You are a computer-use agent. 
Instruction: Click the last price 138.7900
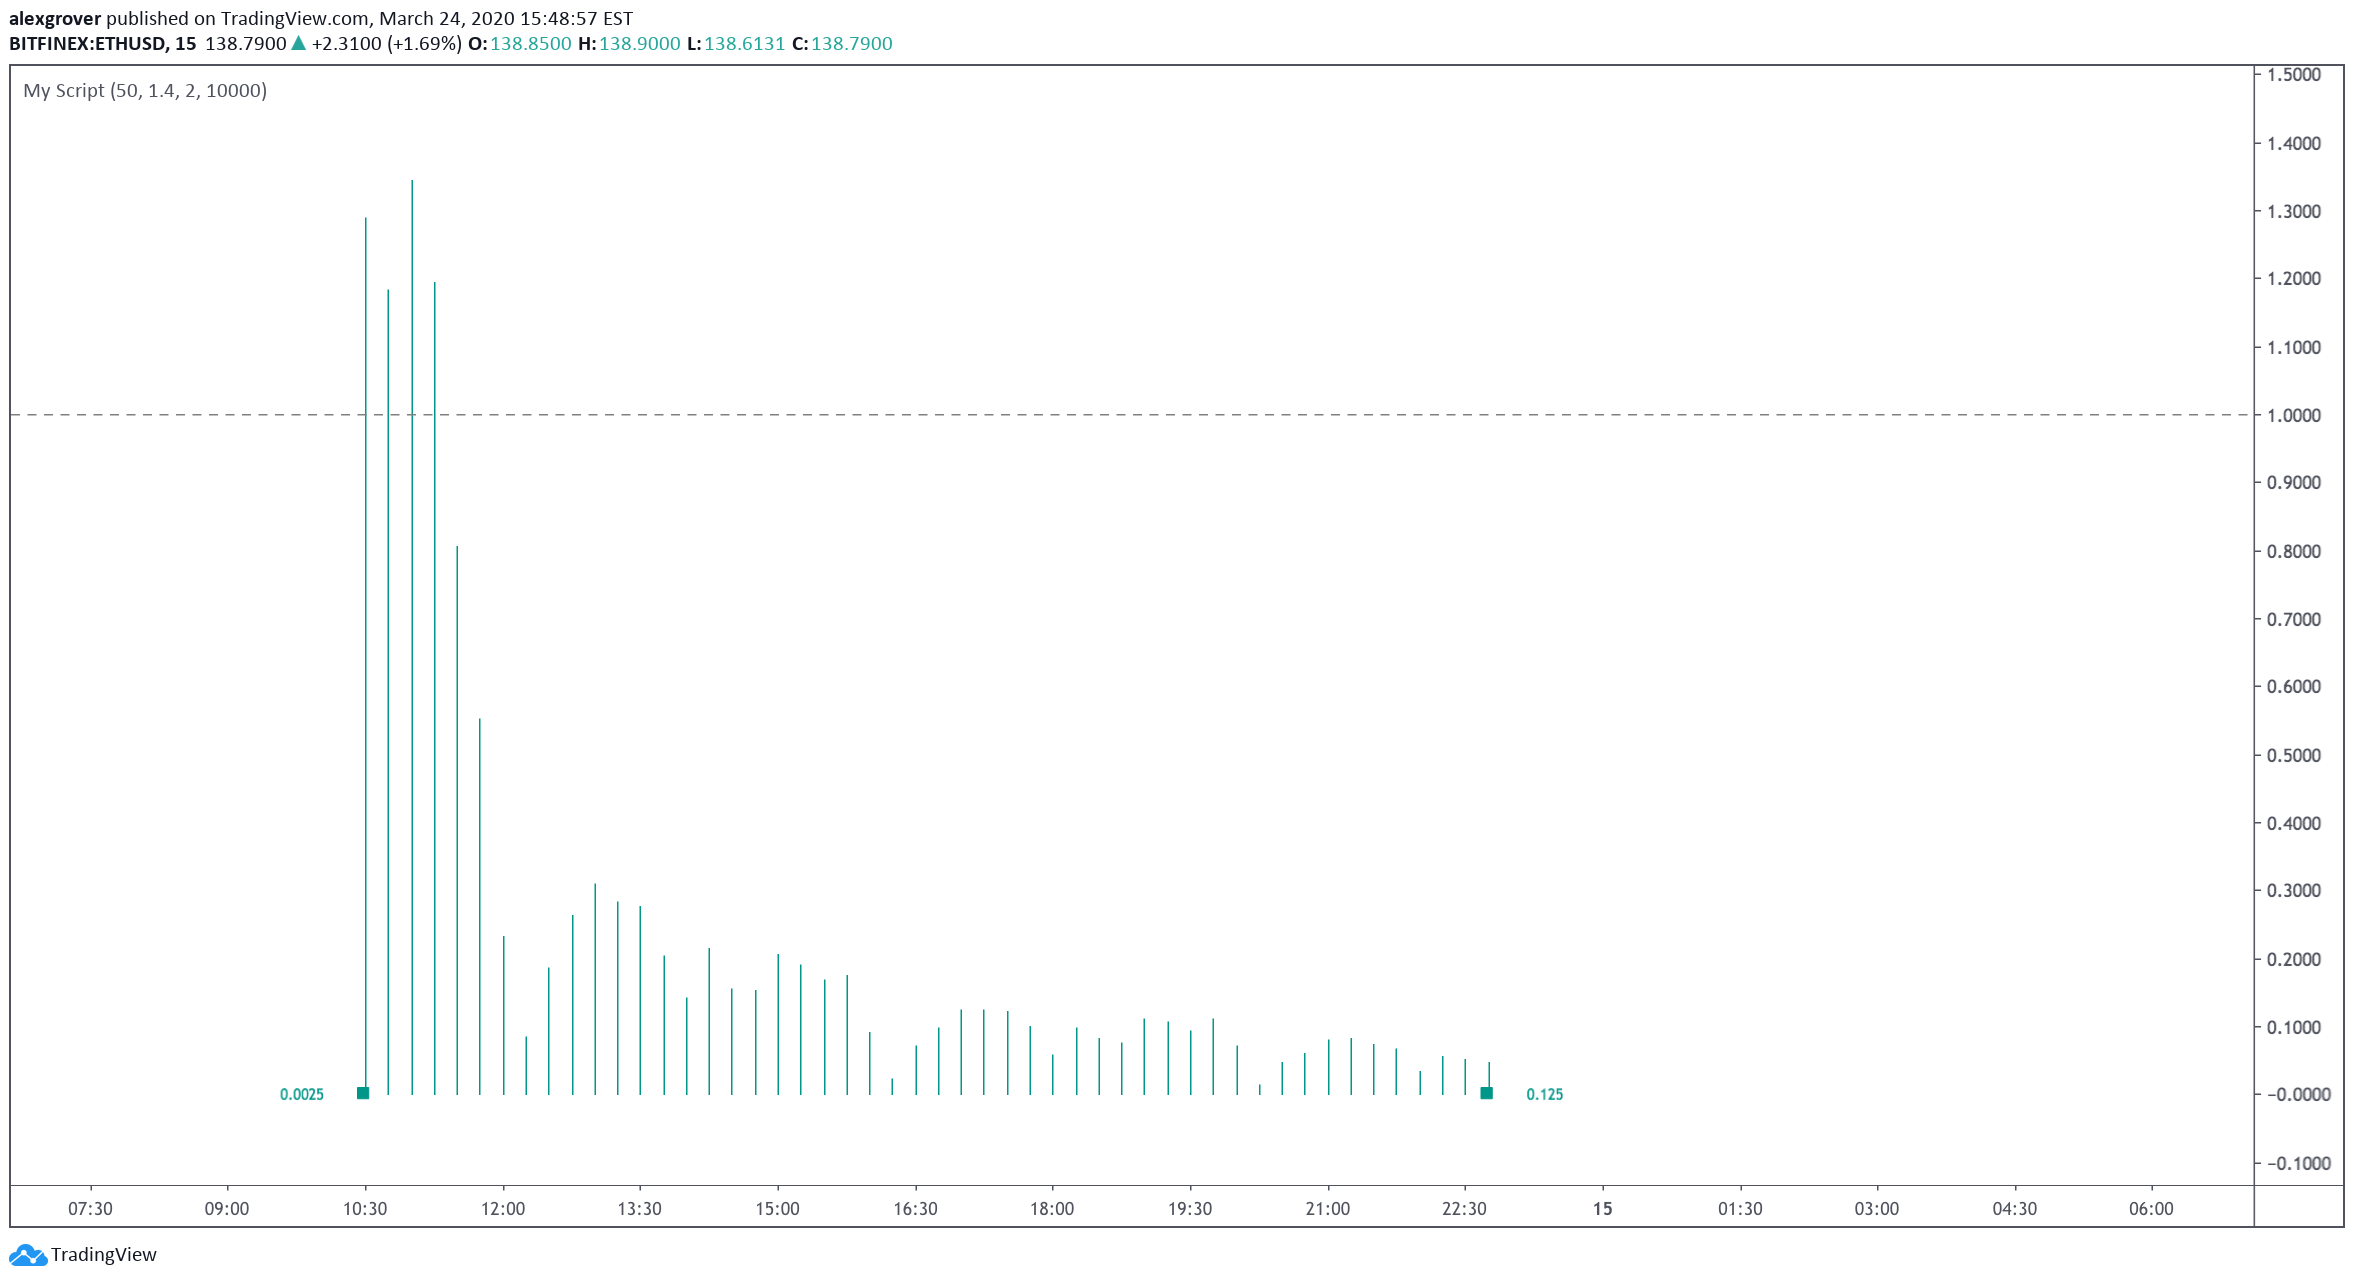[246, 43]
